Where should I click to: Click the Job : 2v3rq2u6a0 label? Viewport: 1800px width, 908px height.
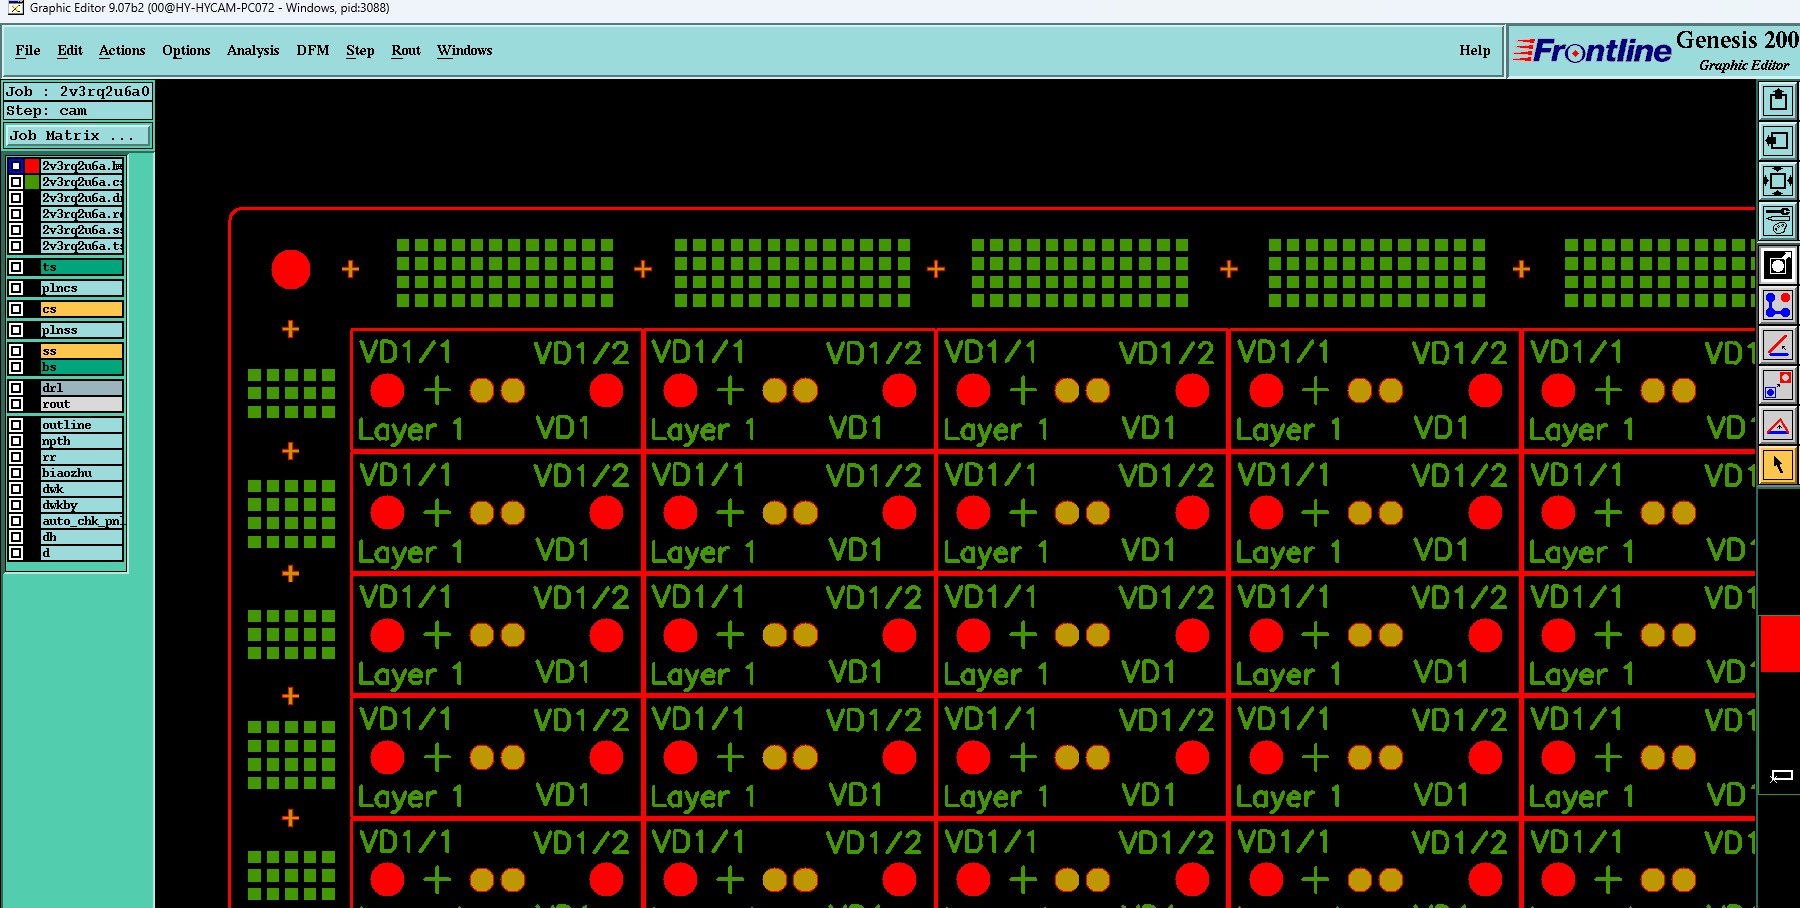[x=78, y=91]
